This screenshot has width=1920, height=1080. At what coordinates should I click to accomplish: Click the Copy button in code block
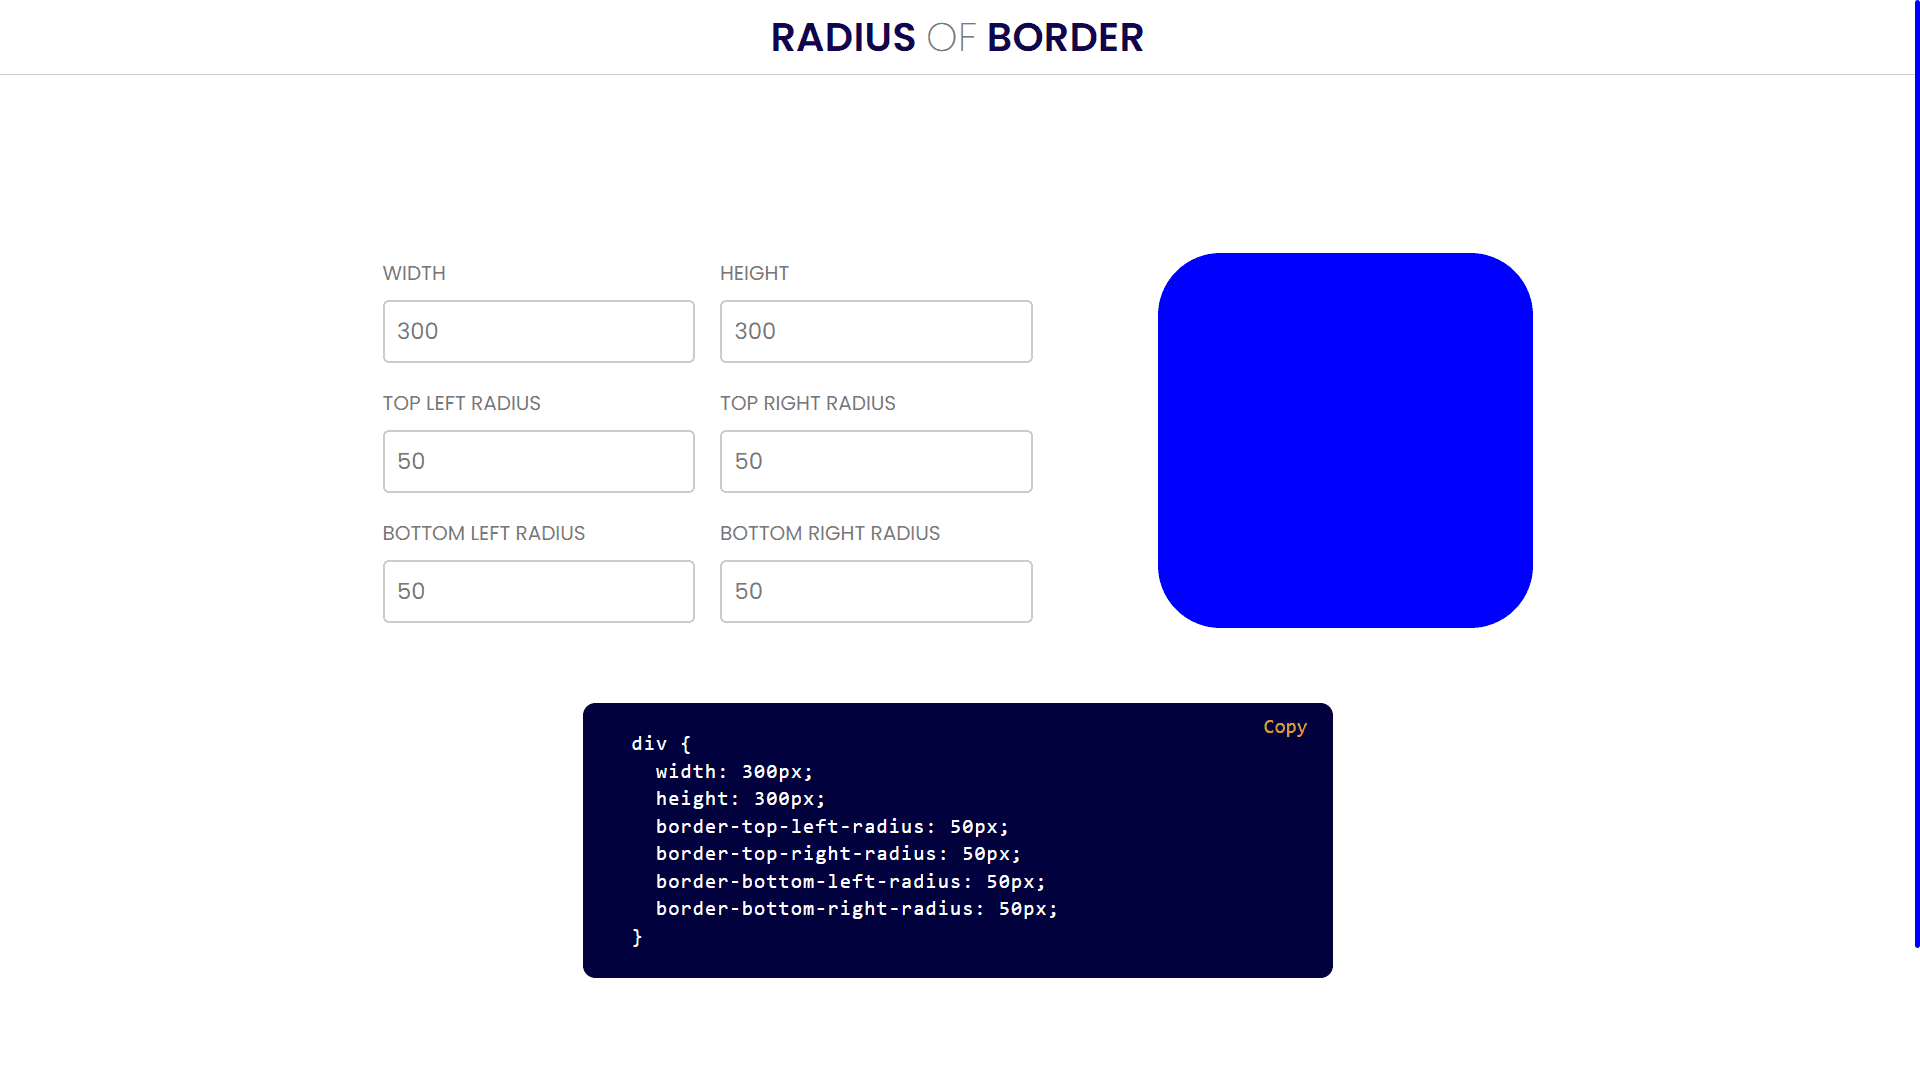[x=1286, y=727]
